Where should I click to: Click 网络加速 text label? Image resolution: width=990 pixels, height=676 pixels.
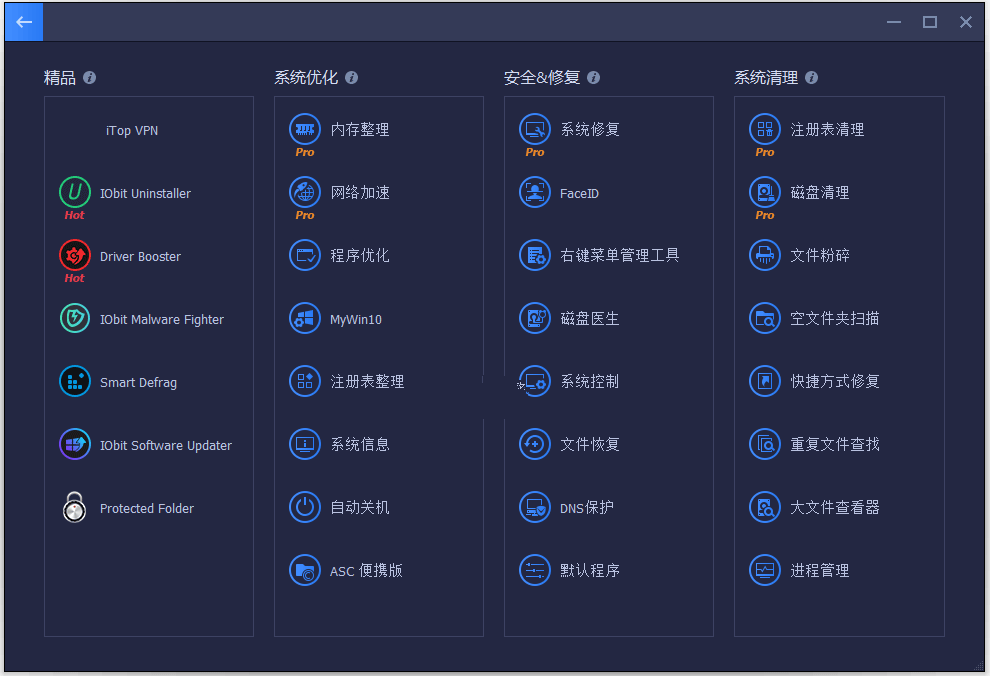click(x=360, y=193)
